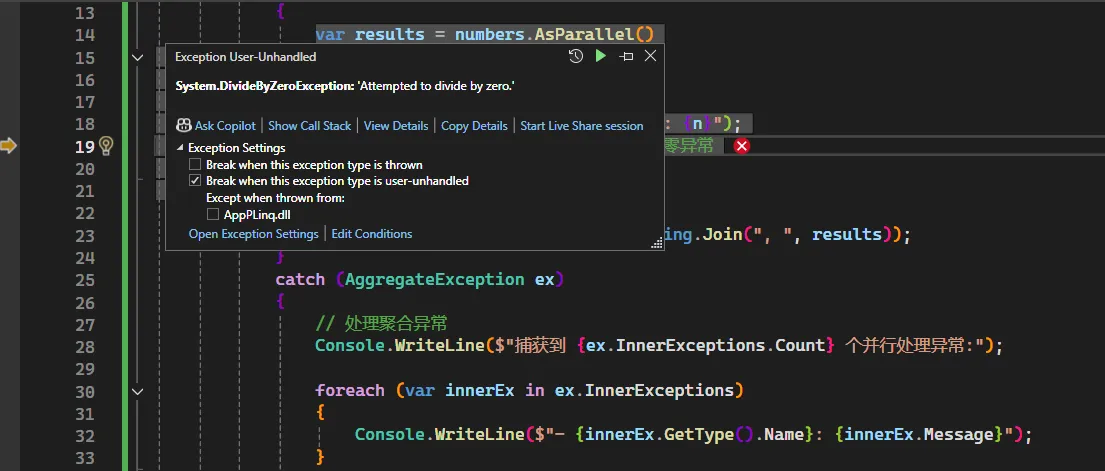Click View Details link

[x=396, y=126]
